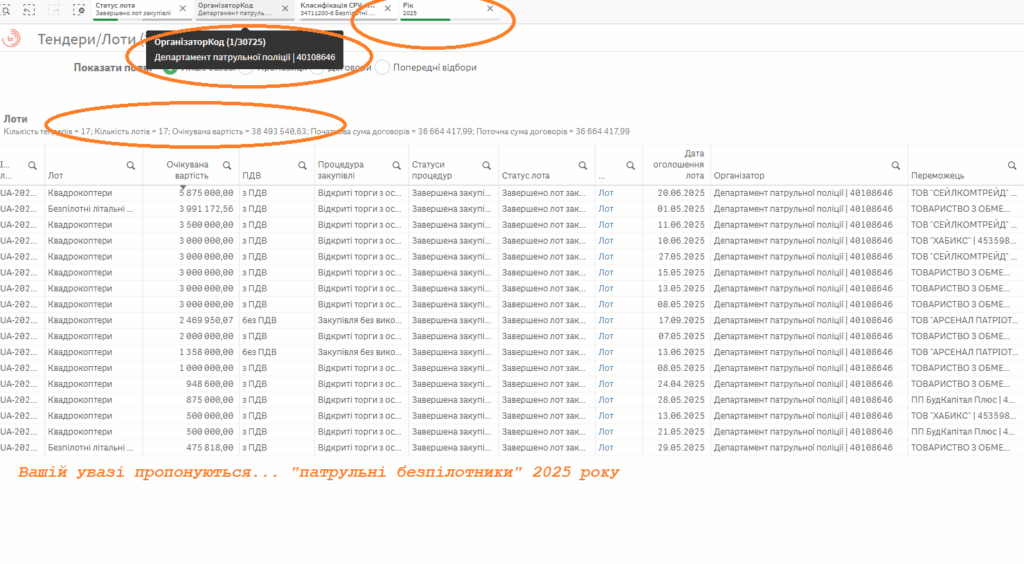Viewport: 1024px width, 564px height.
Task: Select the first green radio option
Action: coord(170,67)
